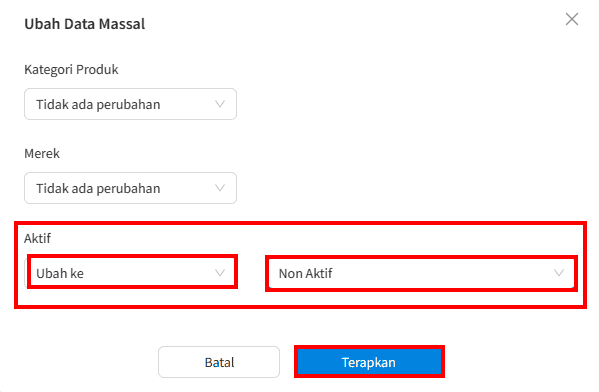Screen dimensions: 599x392
Task: Open the Kategori Produk dropdown
Action: point(130,104)
